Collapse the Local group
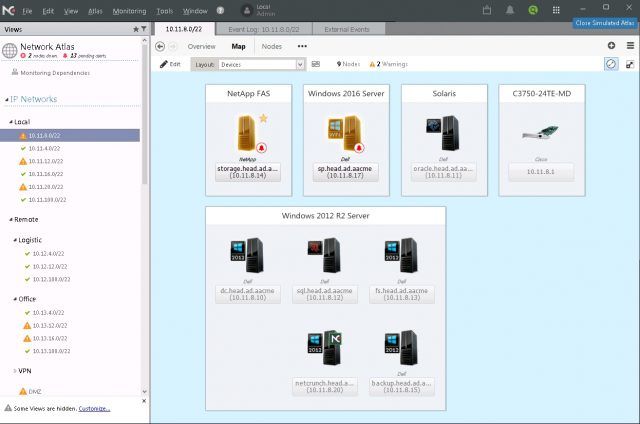The height and width of the screenshot is (424, 640). point(11,122)
